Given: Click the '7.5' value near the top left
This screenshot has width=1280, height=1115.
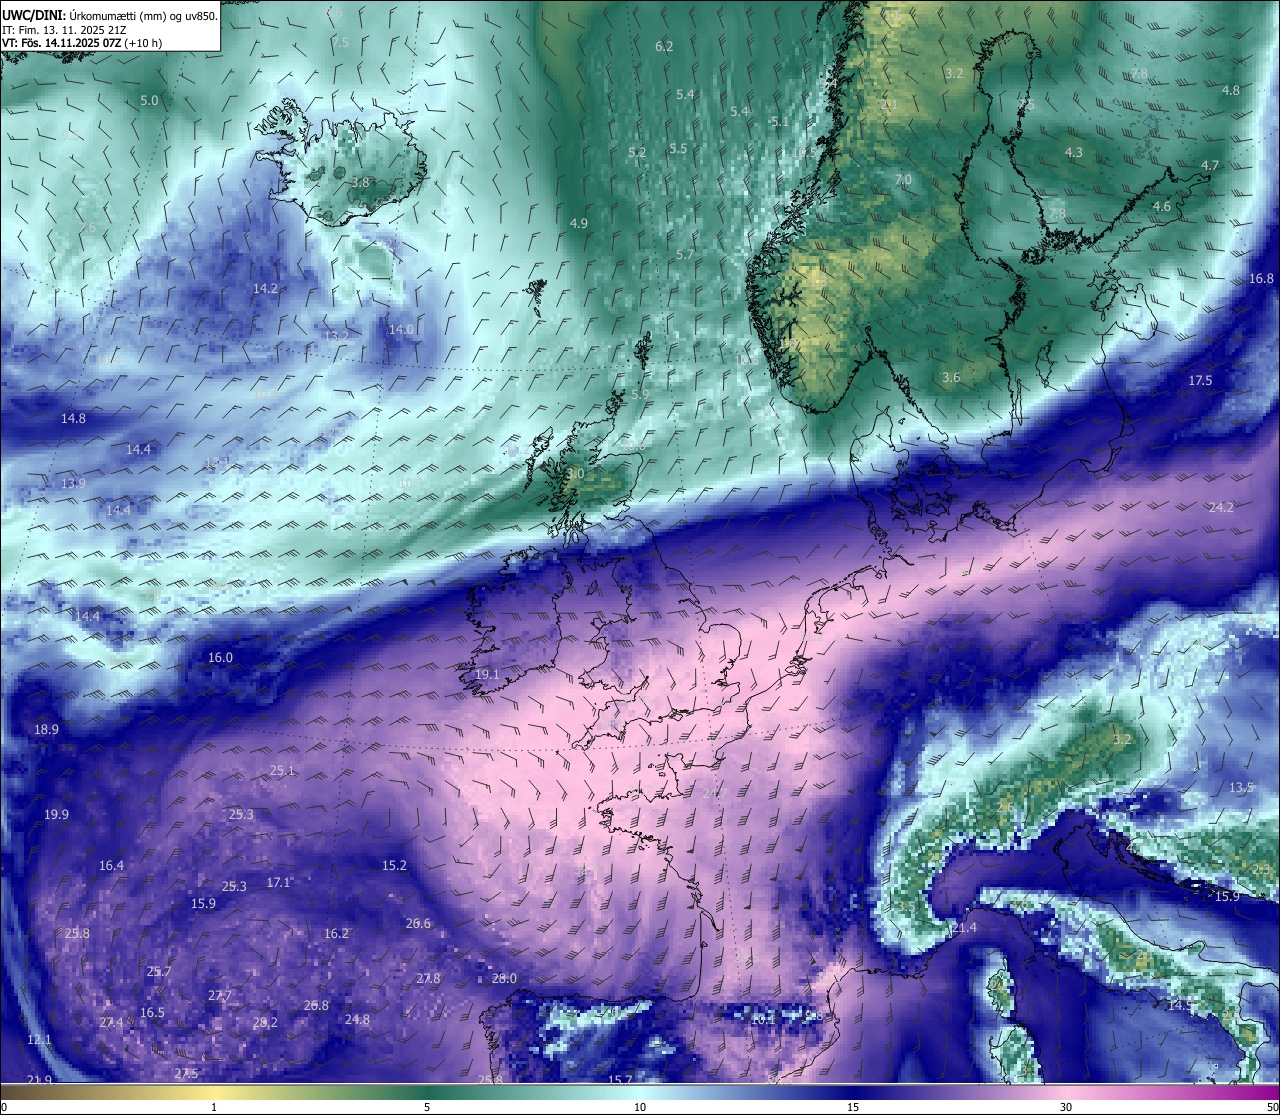Looking at the screenshot, I should click(340, 43).
